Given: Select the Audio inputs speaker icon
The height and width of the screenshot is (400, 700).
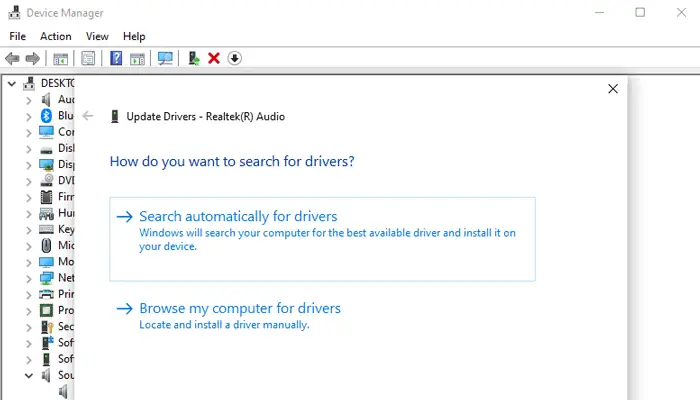Looking at the screenshot, I should (46, 100).
